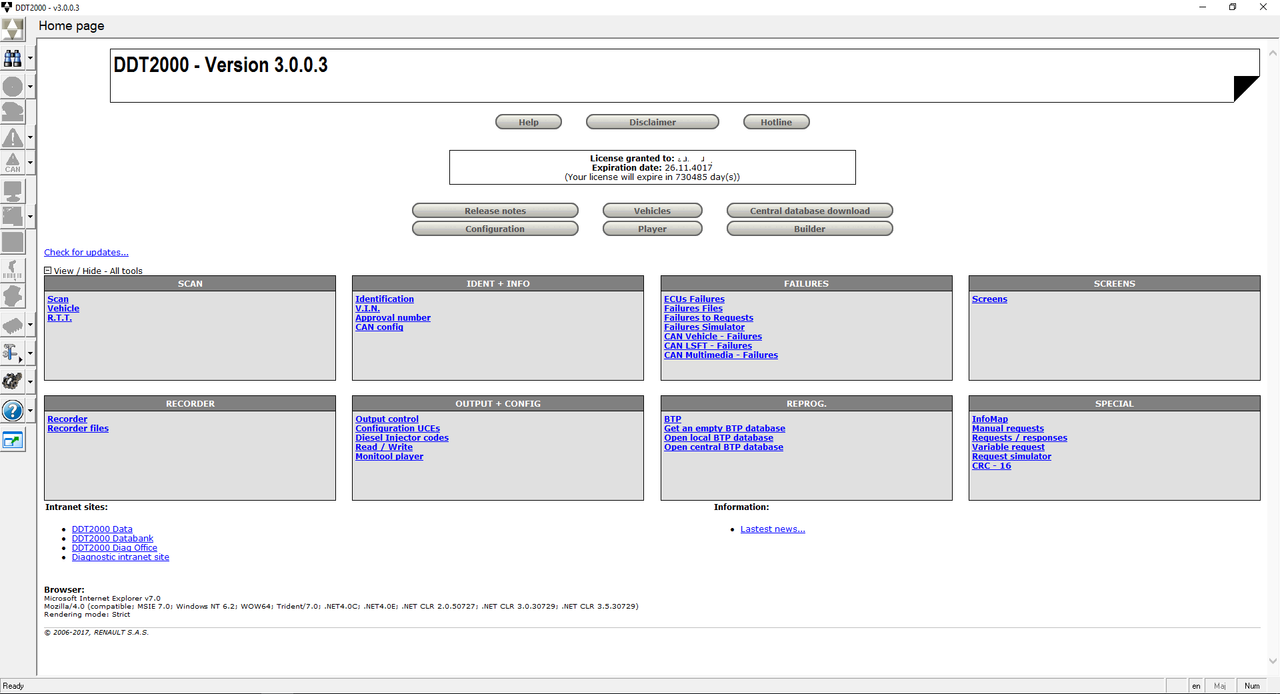Open dropdown arrow beside CAN icon
This screenshot has height=694, width=1280.
[x=30, y=163]
